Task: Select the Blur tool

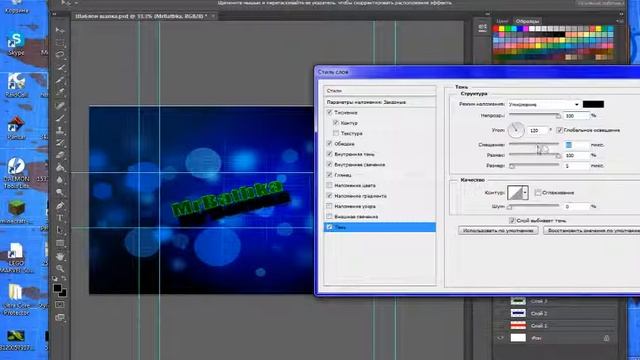Action: click(x=60, y=180)
